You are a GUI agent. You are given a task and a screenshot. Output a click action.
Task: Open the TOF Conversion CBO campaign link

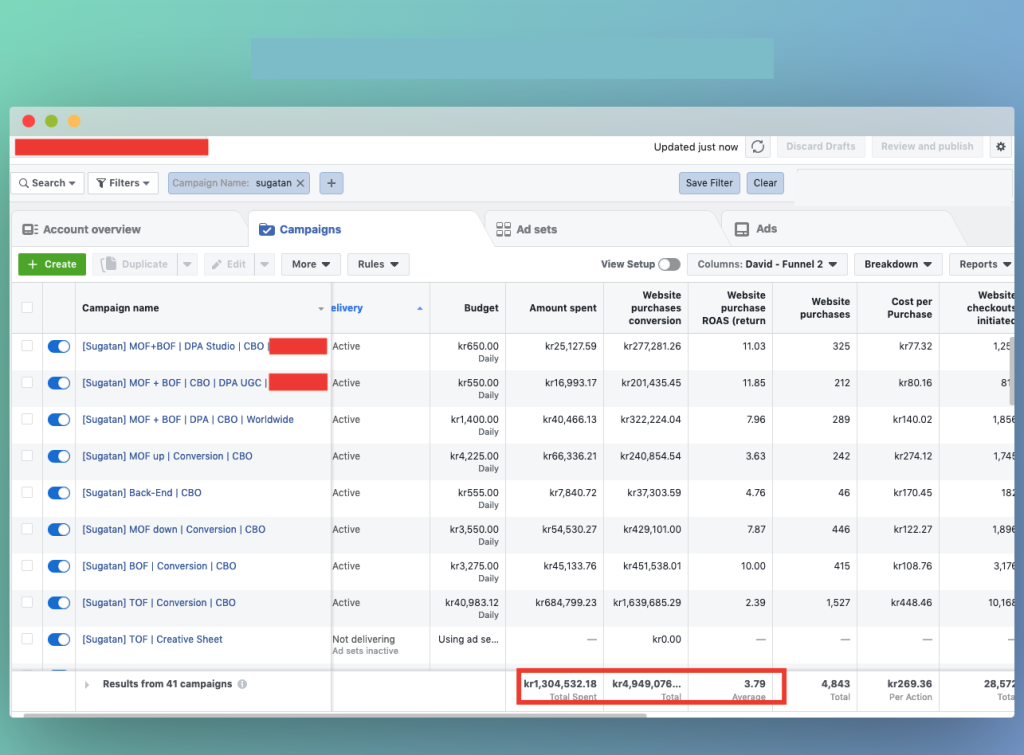click(x=159, y=603)
